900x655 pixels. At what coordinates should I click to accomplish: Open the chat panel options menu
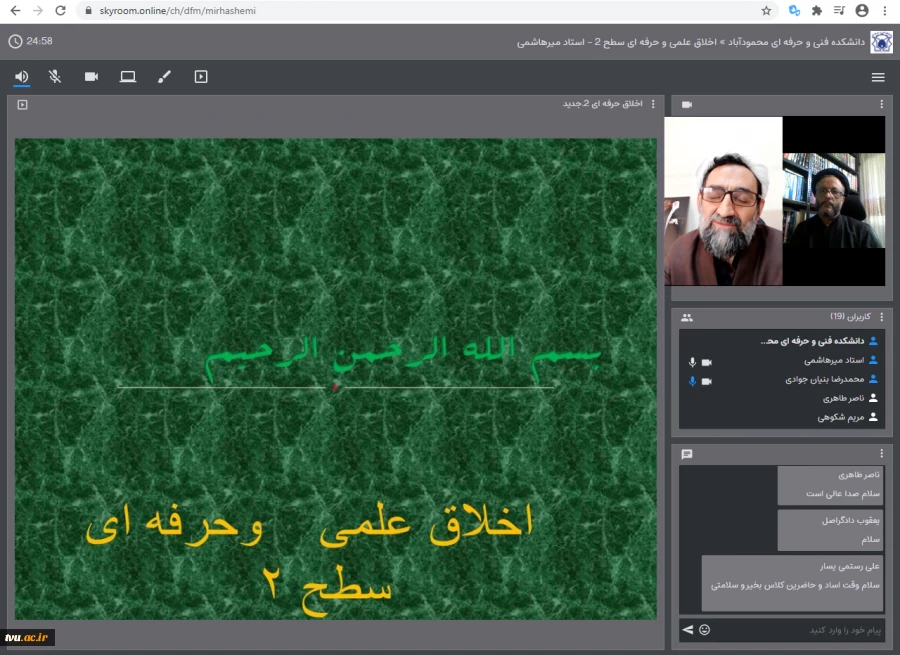[882, 453]
